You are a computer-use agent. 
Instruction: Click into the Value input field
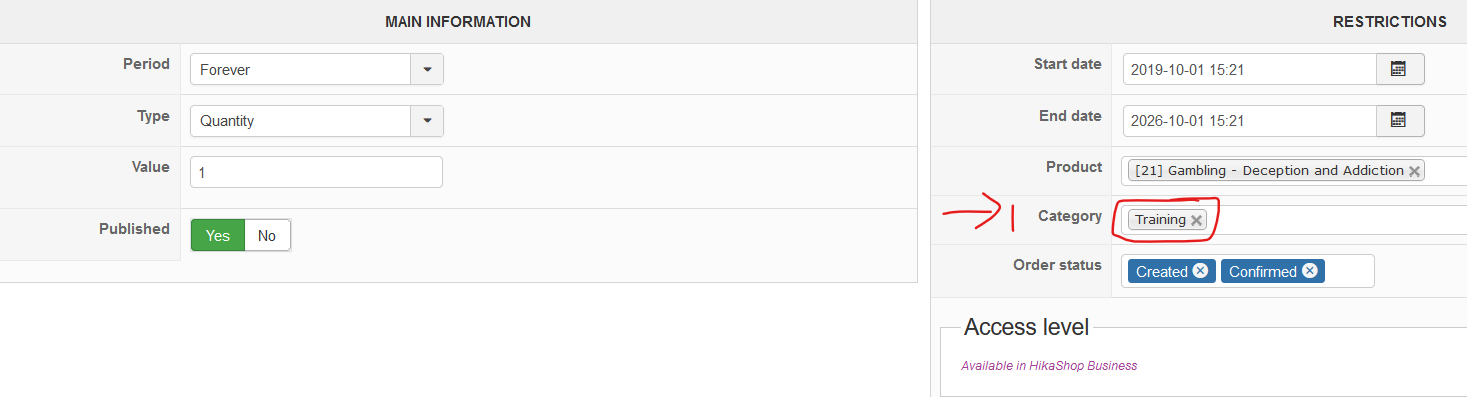coord(316,172)
